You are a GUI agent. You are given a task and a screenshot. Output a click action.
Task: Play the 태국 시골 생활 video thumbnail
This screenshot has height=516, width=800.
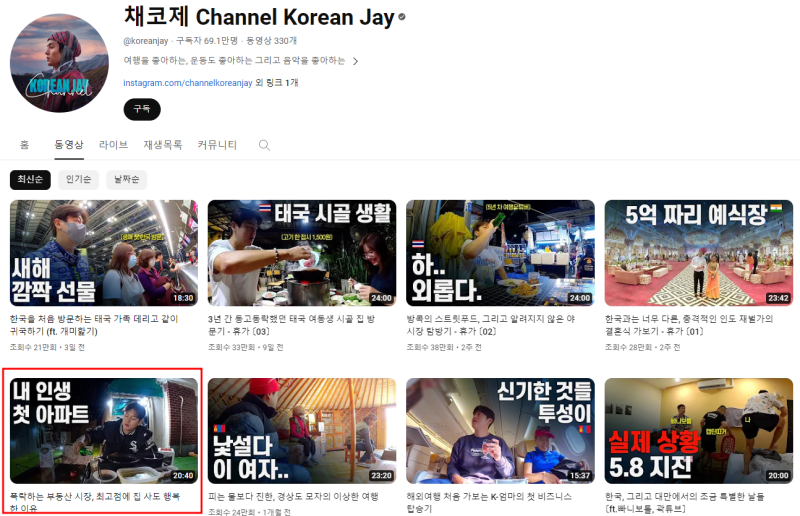(302, 253)
